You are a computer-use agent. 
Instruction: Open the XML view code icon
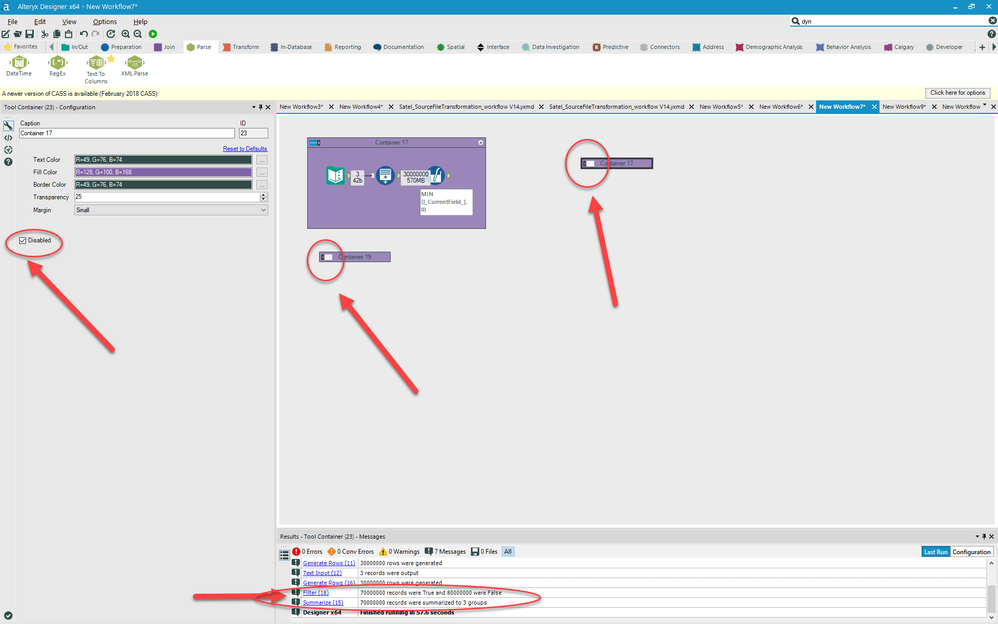point(8,138)
